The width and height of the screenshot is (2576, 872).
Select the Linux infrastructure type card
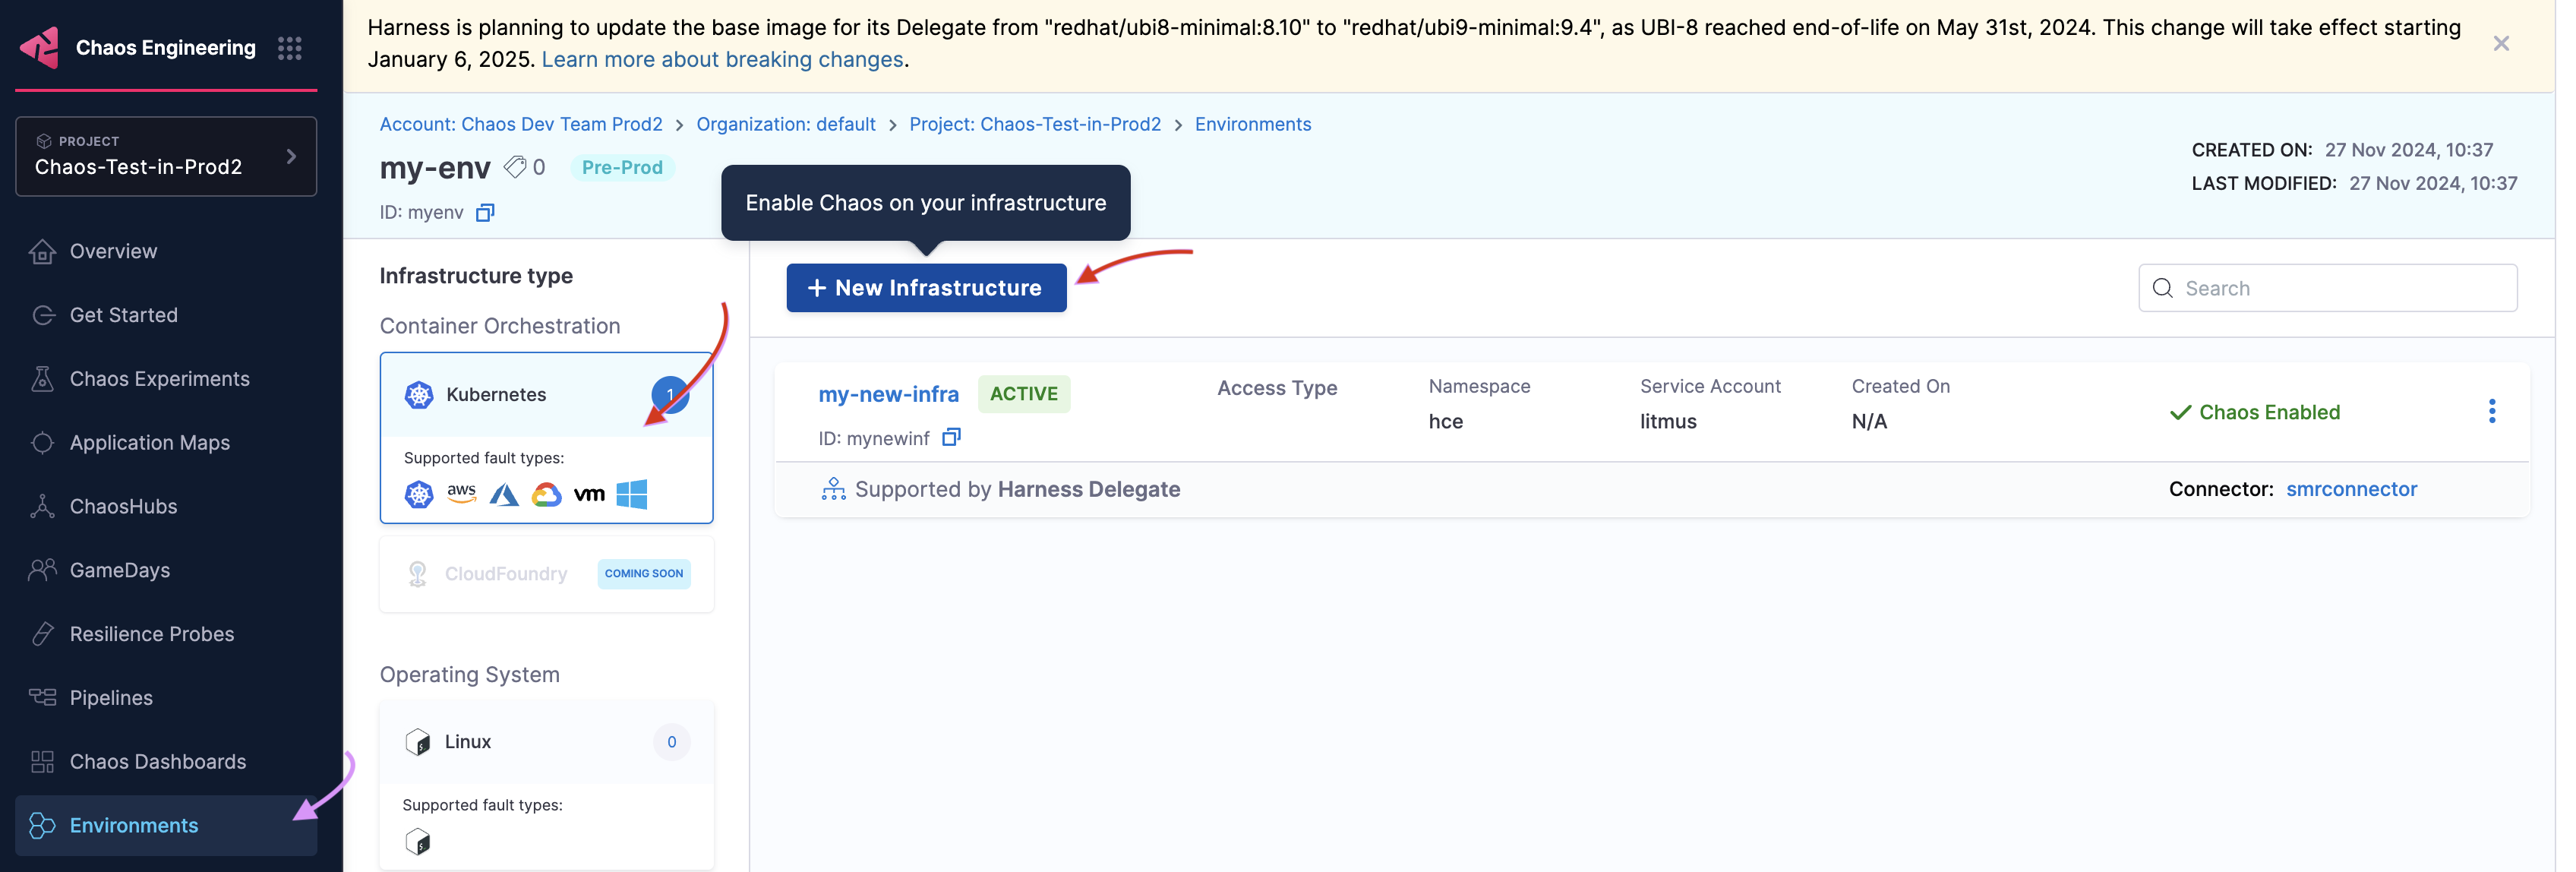click(547, 786)
